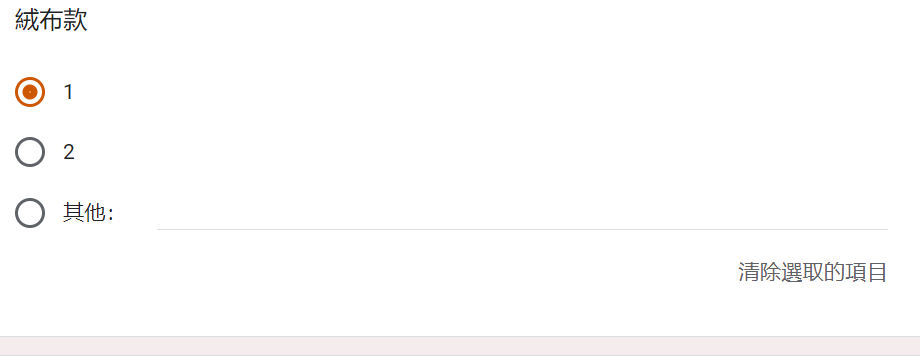Image resolution: width=920 pixels, height=361 pixels.
Task: Clear selection via 清除選取的項目
Action: [x=812, y=272]
